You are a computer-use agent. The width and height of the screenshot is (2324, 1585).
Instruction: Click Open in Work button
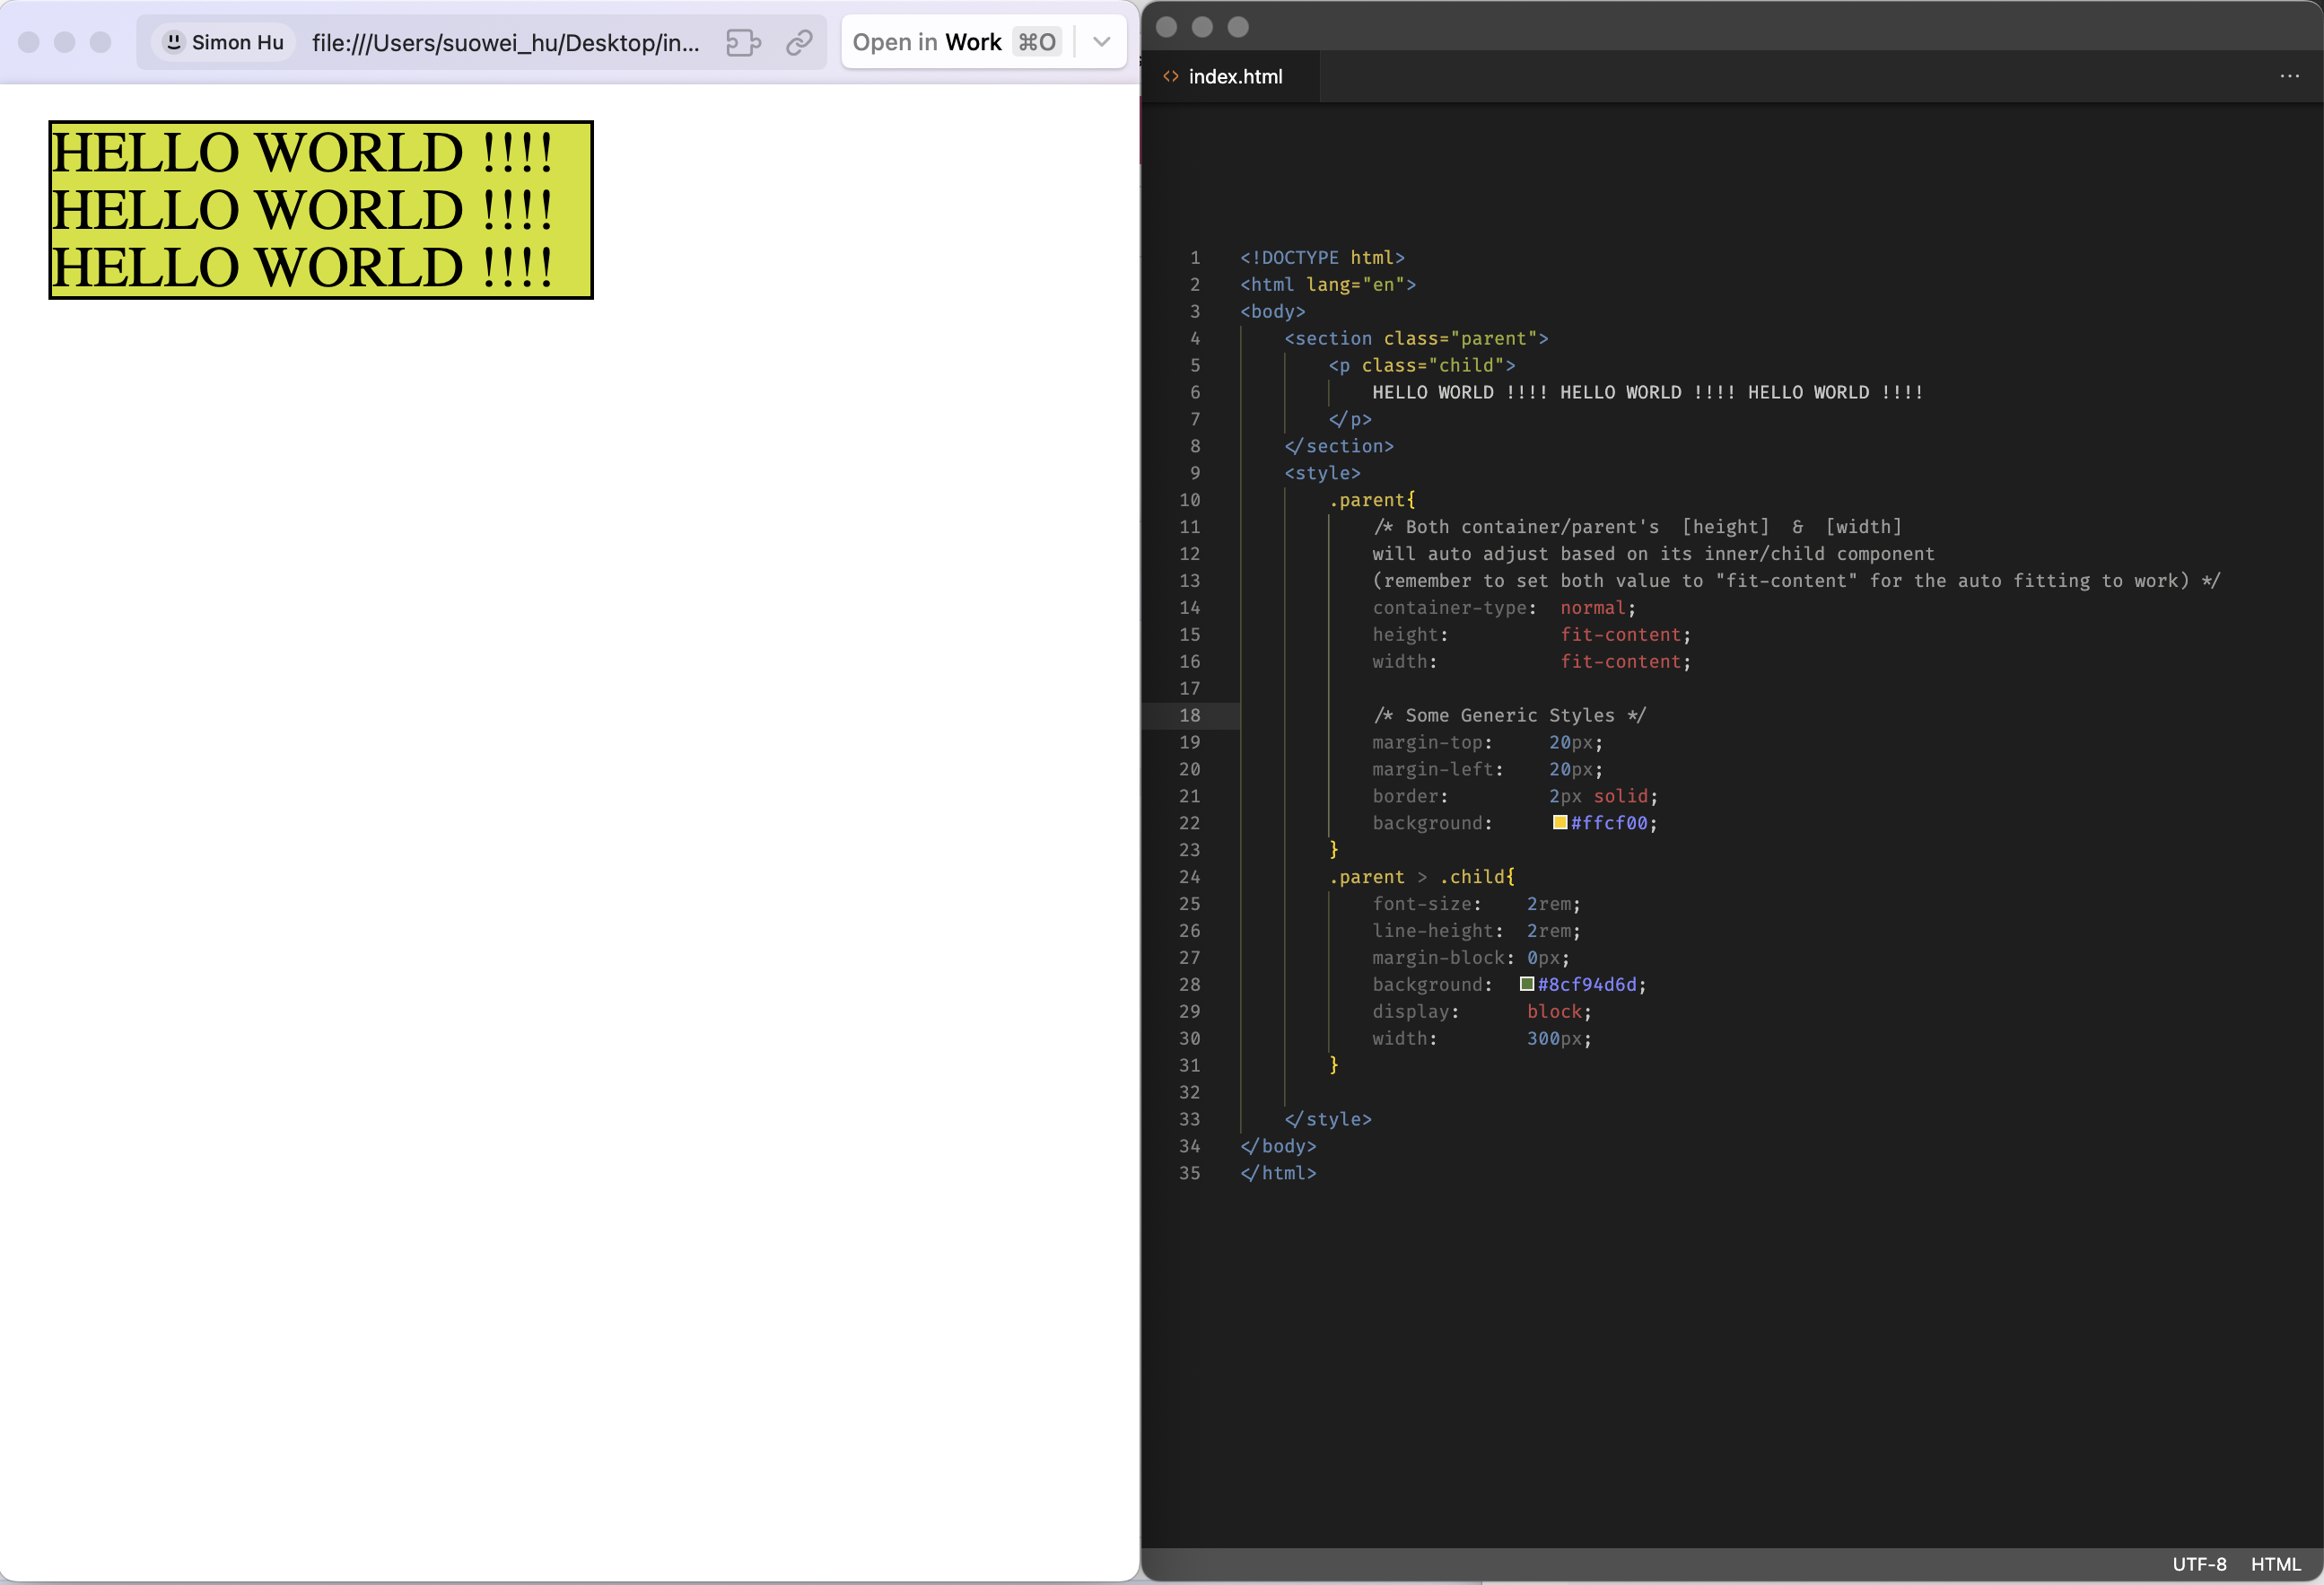click(x=956, y=42)
